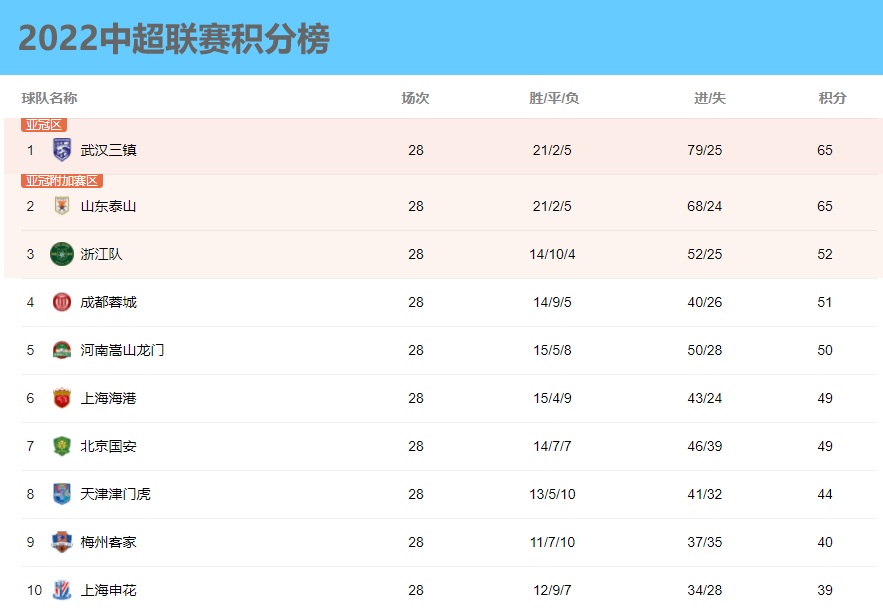Click record 14/7/7 for 北京国安
883x608 pixels.
pyautogui.click(x=552, y=446)
